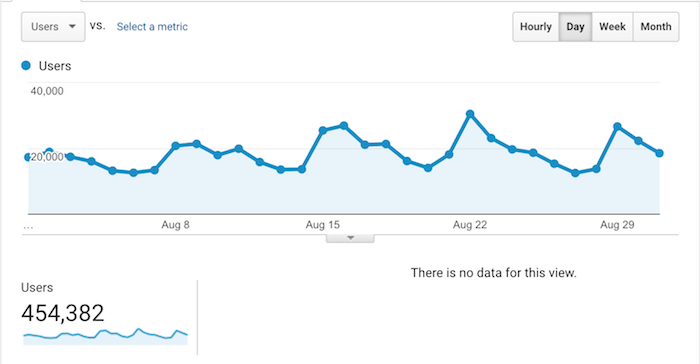This screenshot has width=700, height=364.
Task: Expand the chart annotations drawer arrow
Action: 350,238
